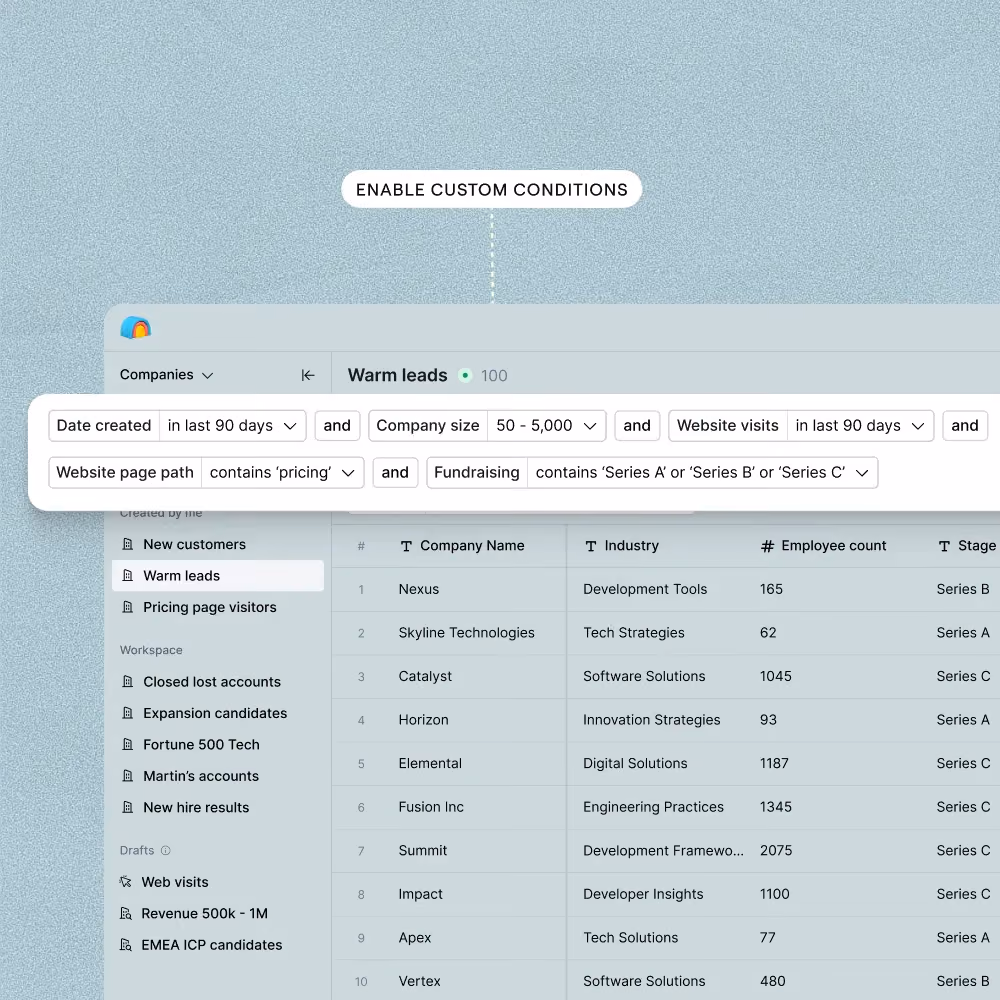The image size is (1000, 1000).
Task: Click the building icon beside Closed lost accounts
Action: pos(128,681)
